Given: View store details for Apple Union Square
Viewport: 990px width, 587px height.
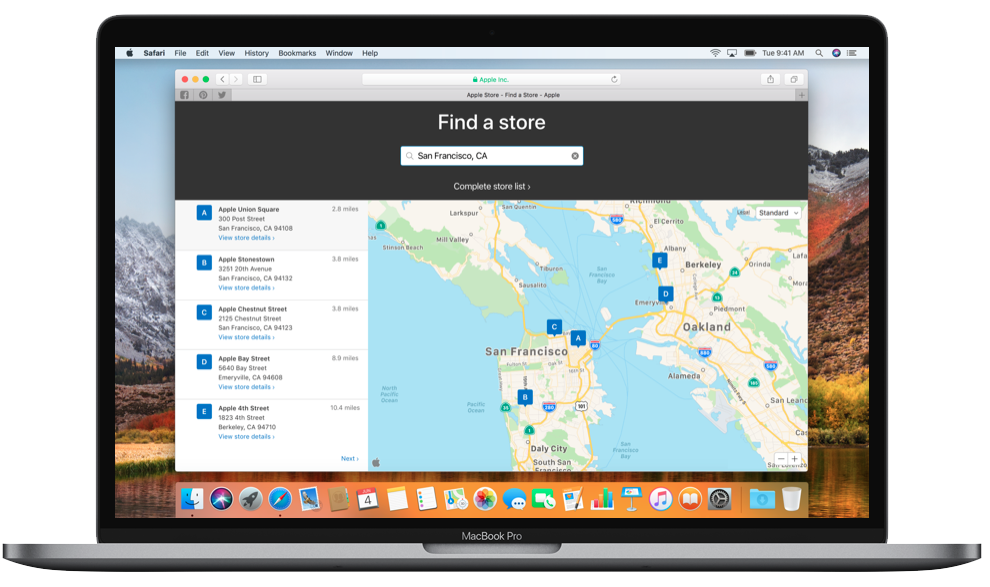Looking at the screenshot, I should click(x=246, y=238).
